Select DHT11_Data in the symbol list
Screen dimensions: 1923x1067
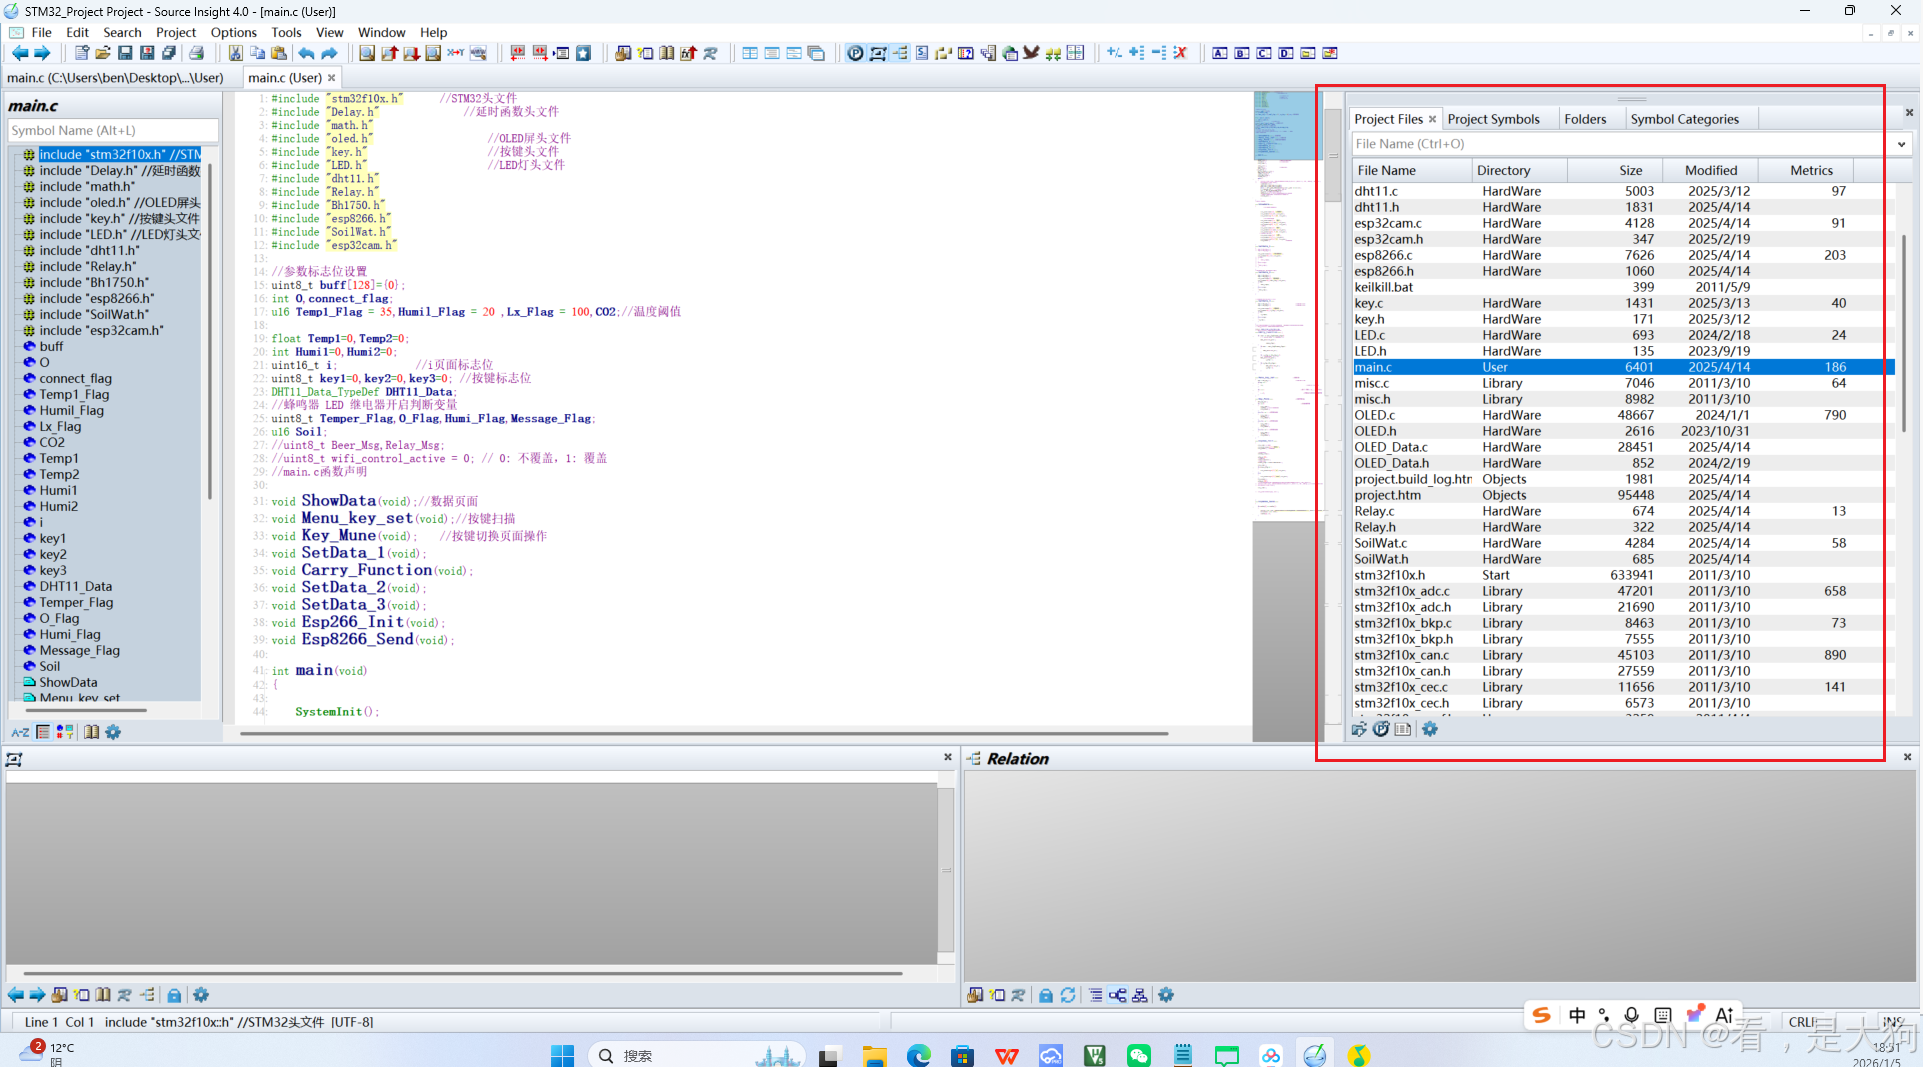(75, 586)
